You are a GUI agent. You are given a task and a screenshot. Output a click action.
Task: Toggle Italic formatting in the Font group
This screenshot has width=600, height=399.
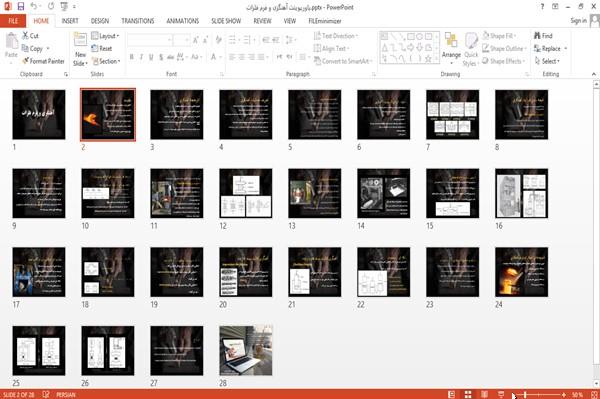click(x=141, y=57)
